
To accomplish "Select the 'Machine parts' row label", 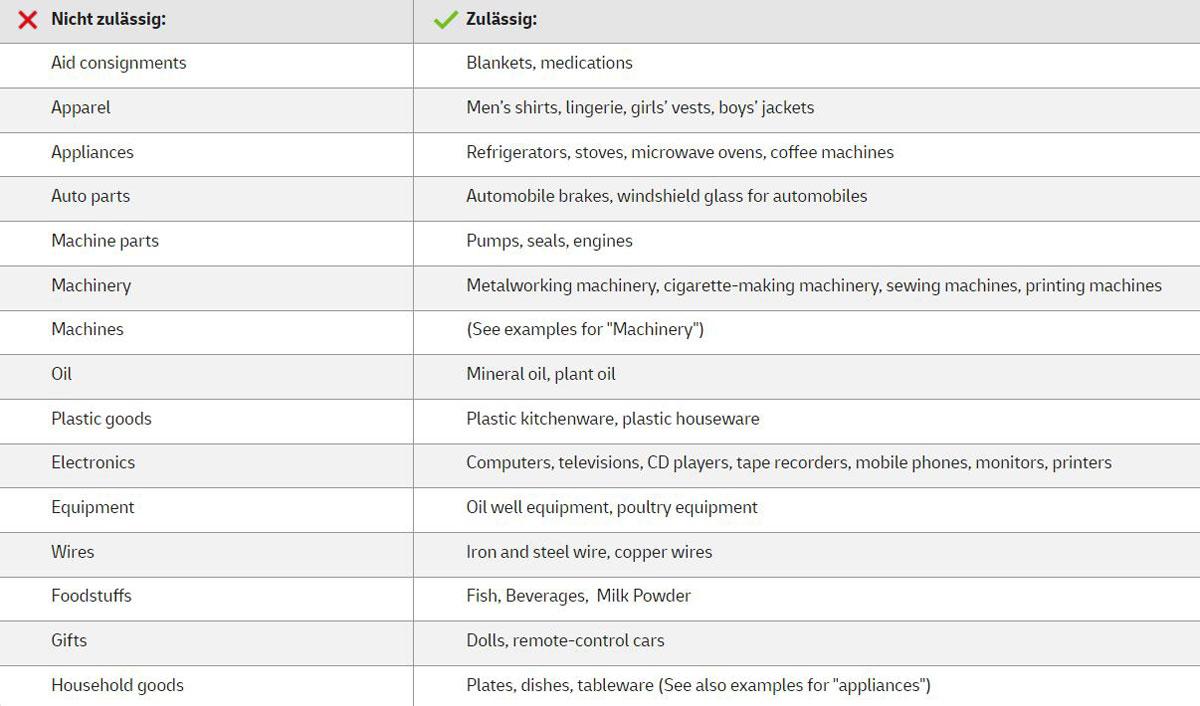I will (x=105, y=241).
